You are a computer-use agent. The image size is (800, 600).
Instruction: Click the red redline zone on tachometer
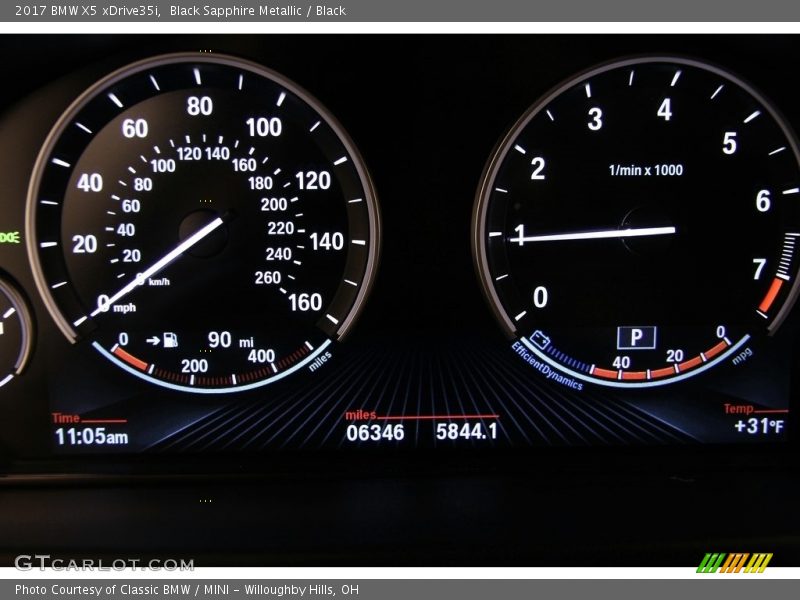(x=770, y=295)
